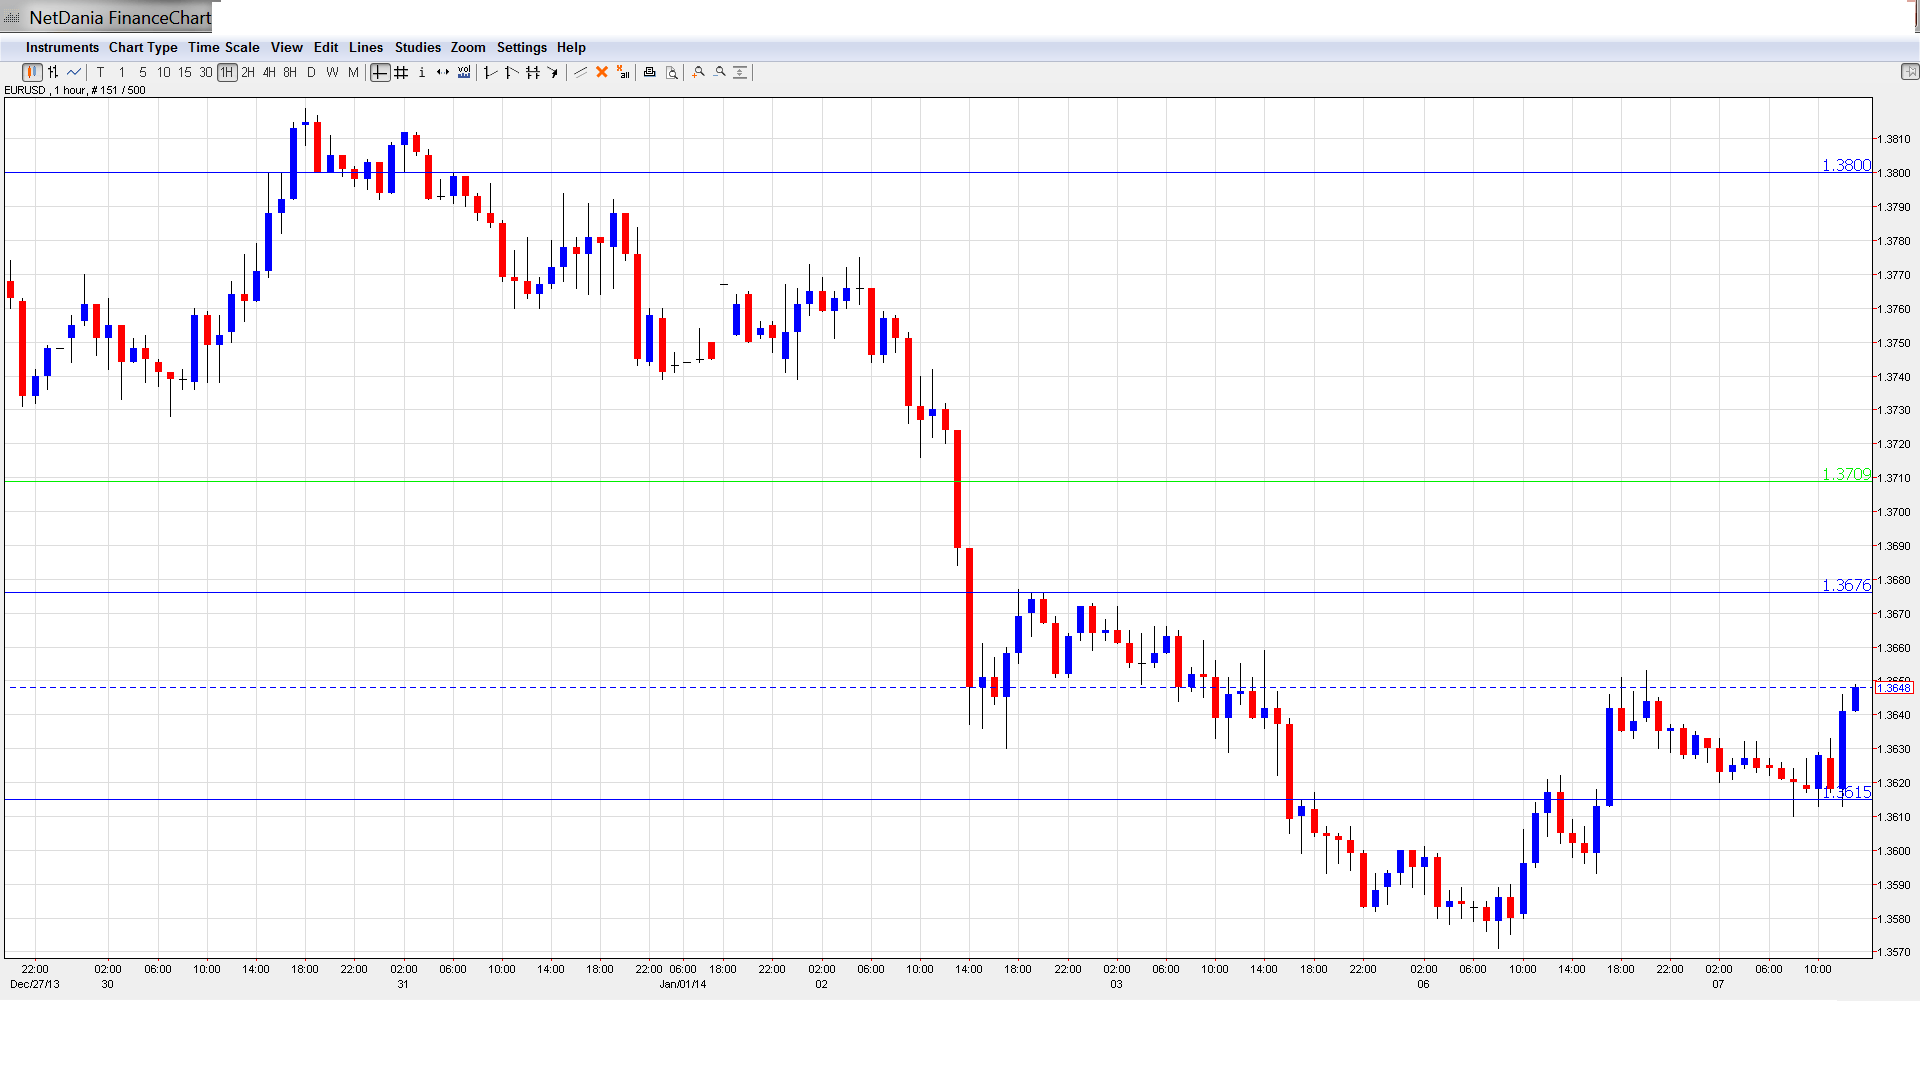Viewport: 1920px width, 1080px height.
Task: Switch to OHLC bar chart icon
Action: pos(53,72)
